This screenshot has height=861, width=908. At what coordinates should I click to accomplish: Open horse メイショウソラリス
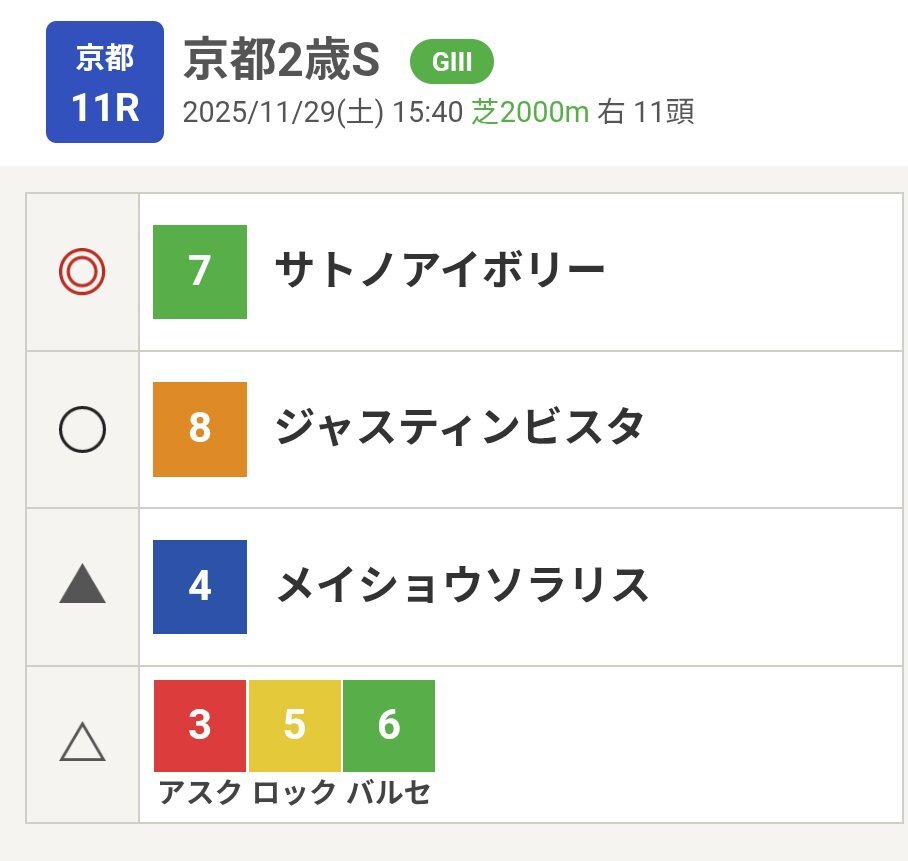point(462,586)
